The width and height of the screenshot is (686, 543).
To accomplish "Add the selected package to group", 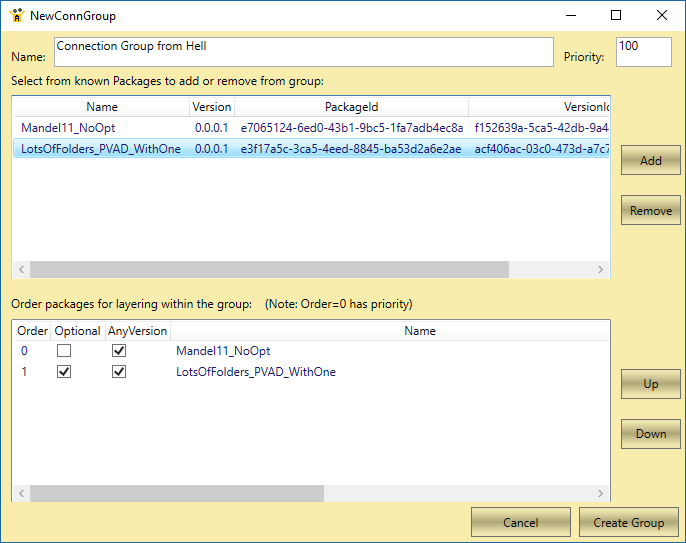I will tap(651, 160).
